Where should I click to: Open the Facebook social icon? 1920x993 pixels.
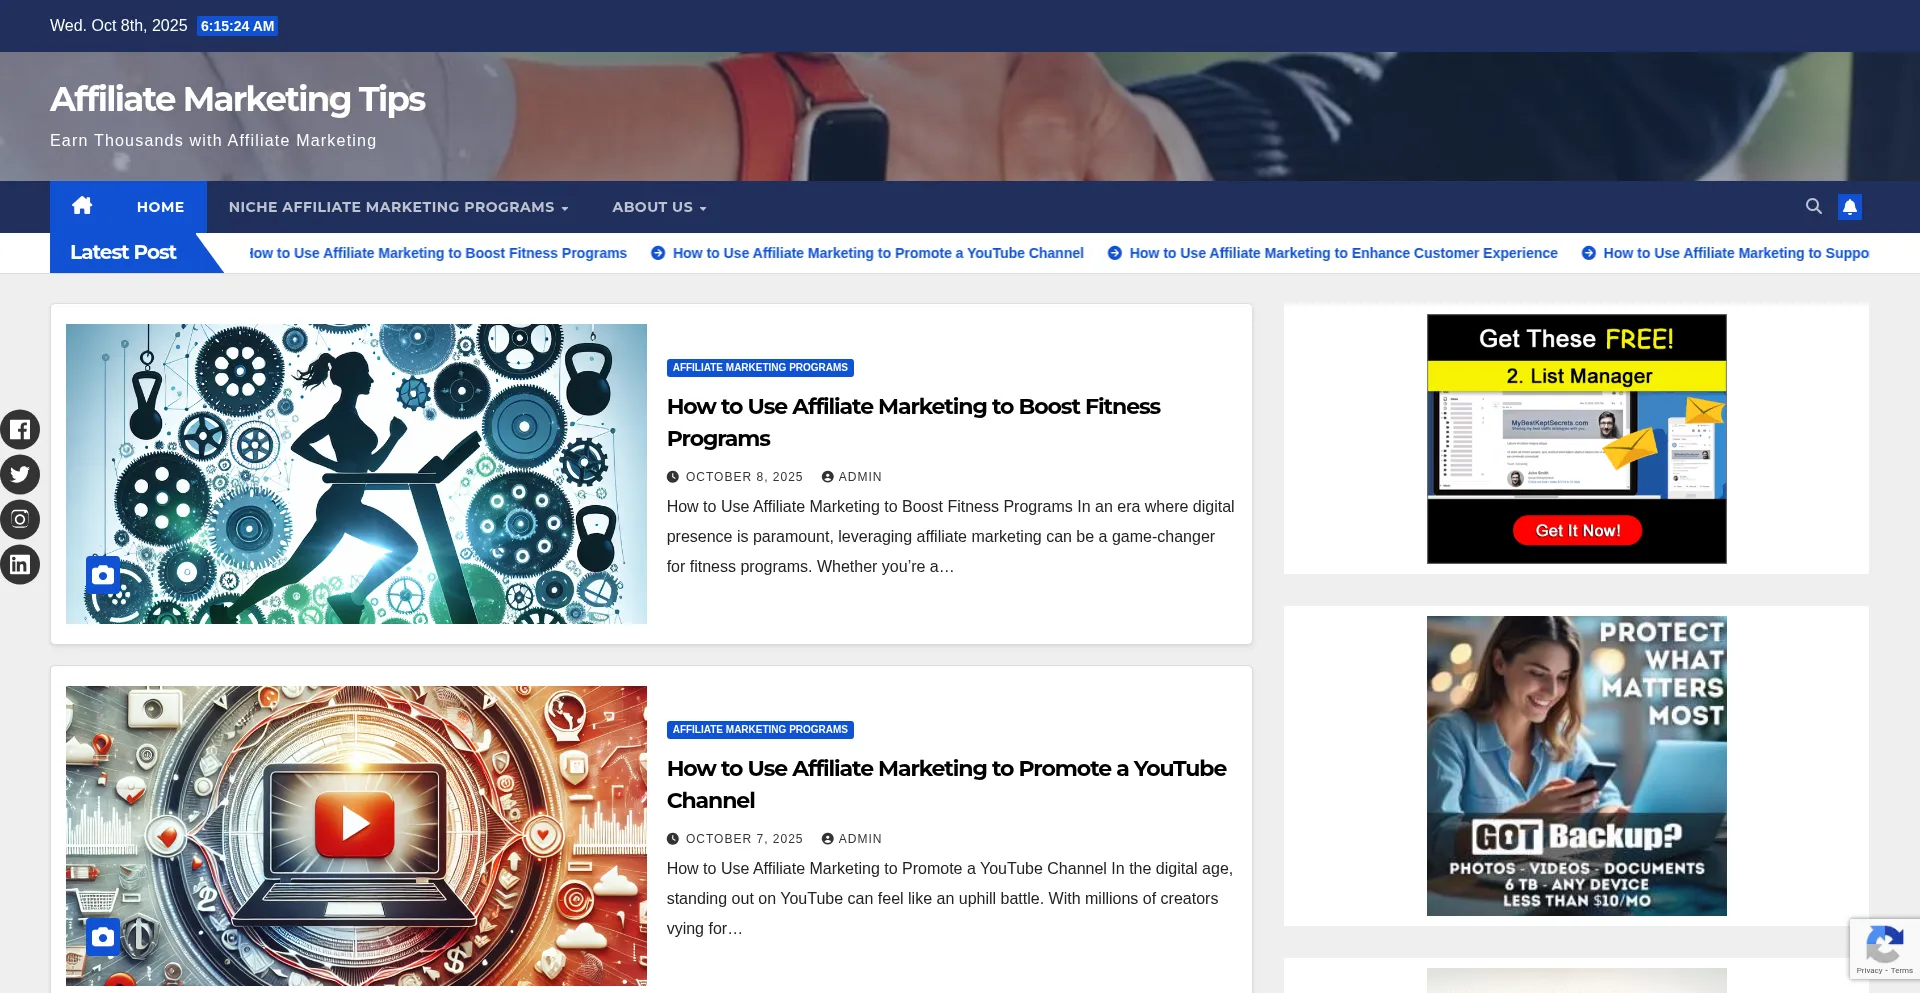point(20,430)
